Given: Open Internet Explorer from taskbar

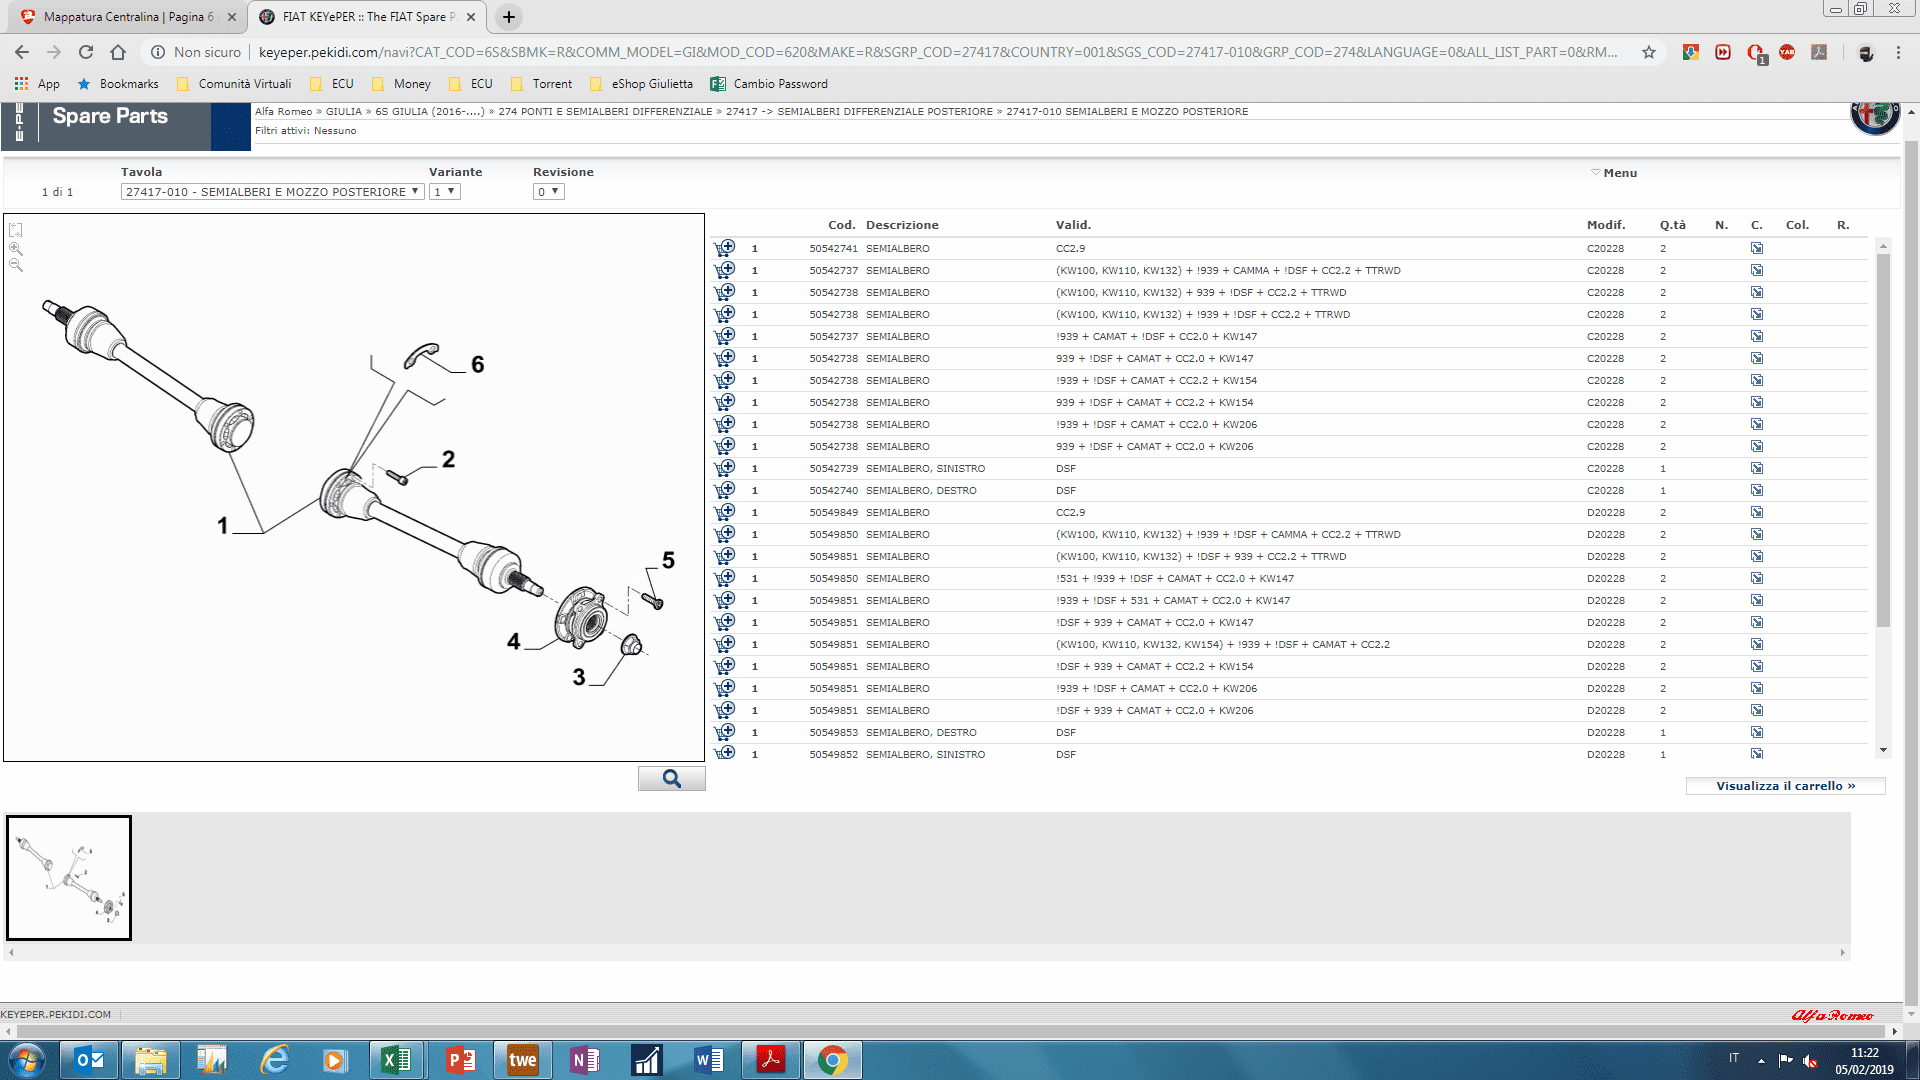Looking at the screenshot, I should point(274,1060).
